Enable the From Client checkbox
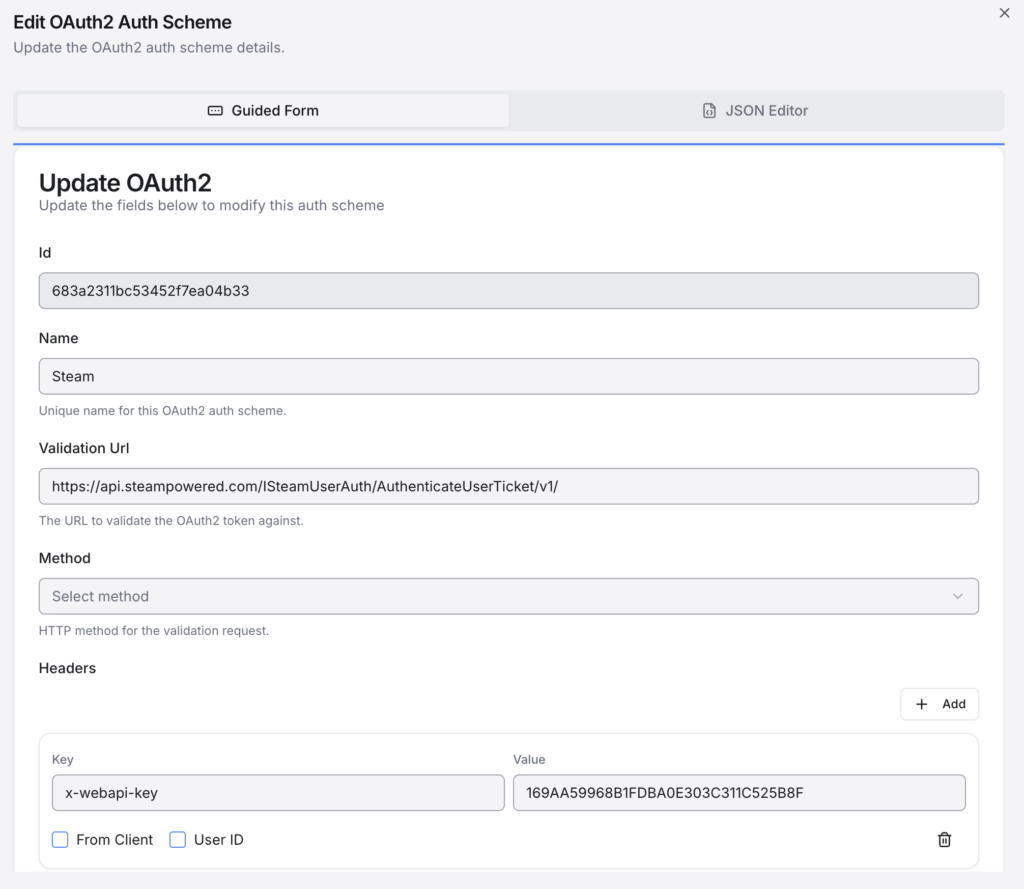The width and height of the screenshot is (1024, 889). tap(60, 840)
